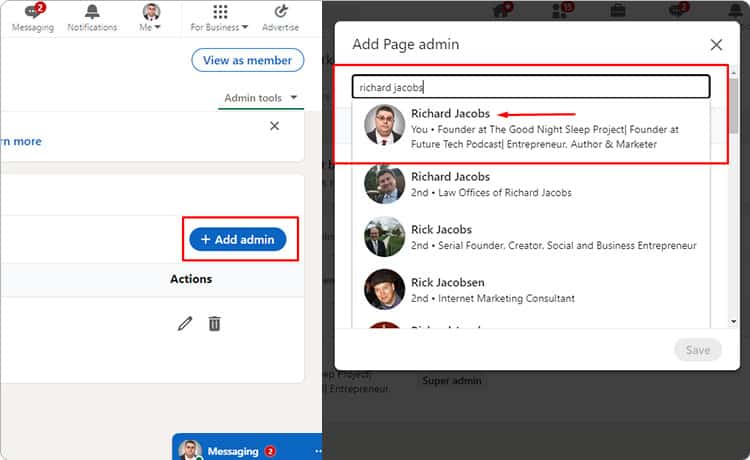
Task: Click the dimmed Home icon in background
Action: pyautogui.click(x=501, y=10)
